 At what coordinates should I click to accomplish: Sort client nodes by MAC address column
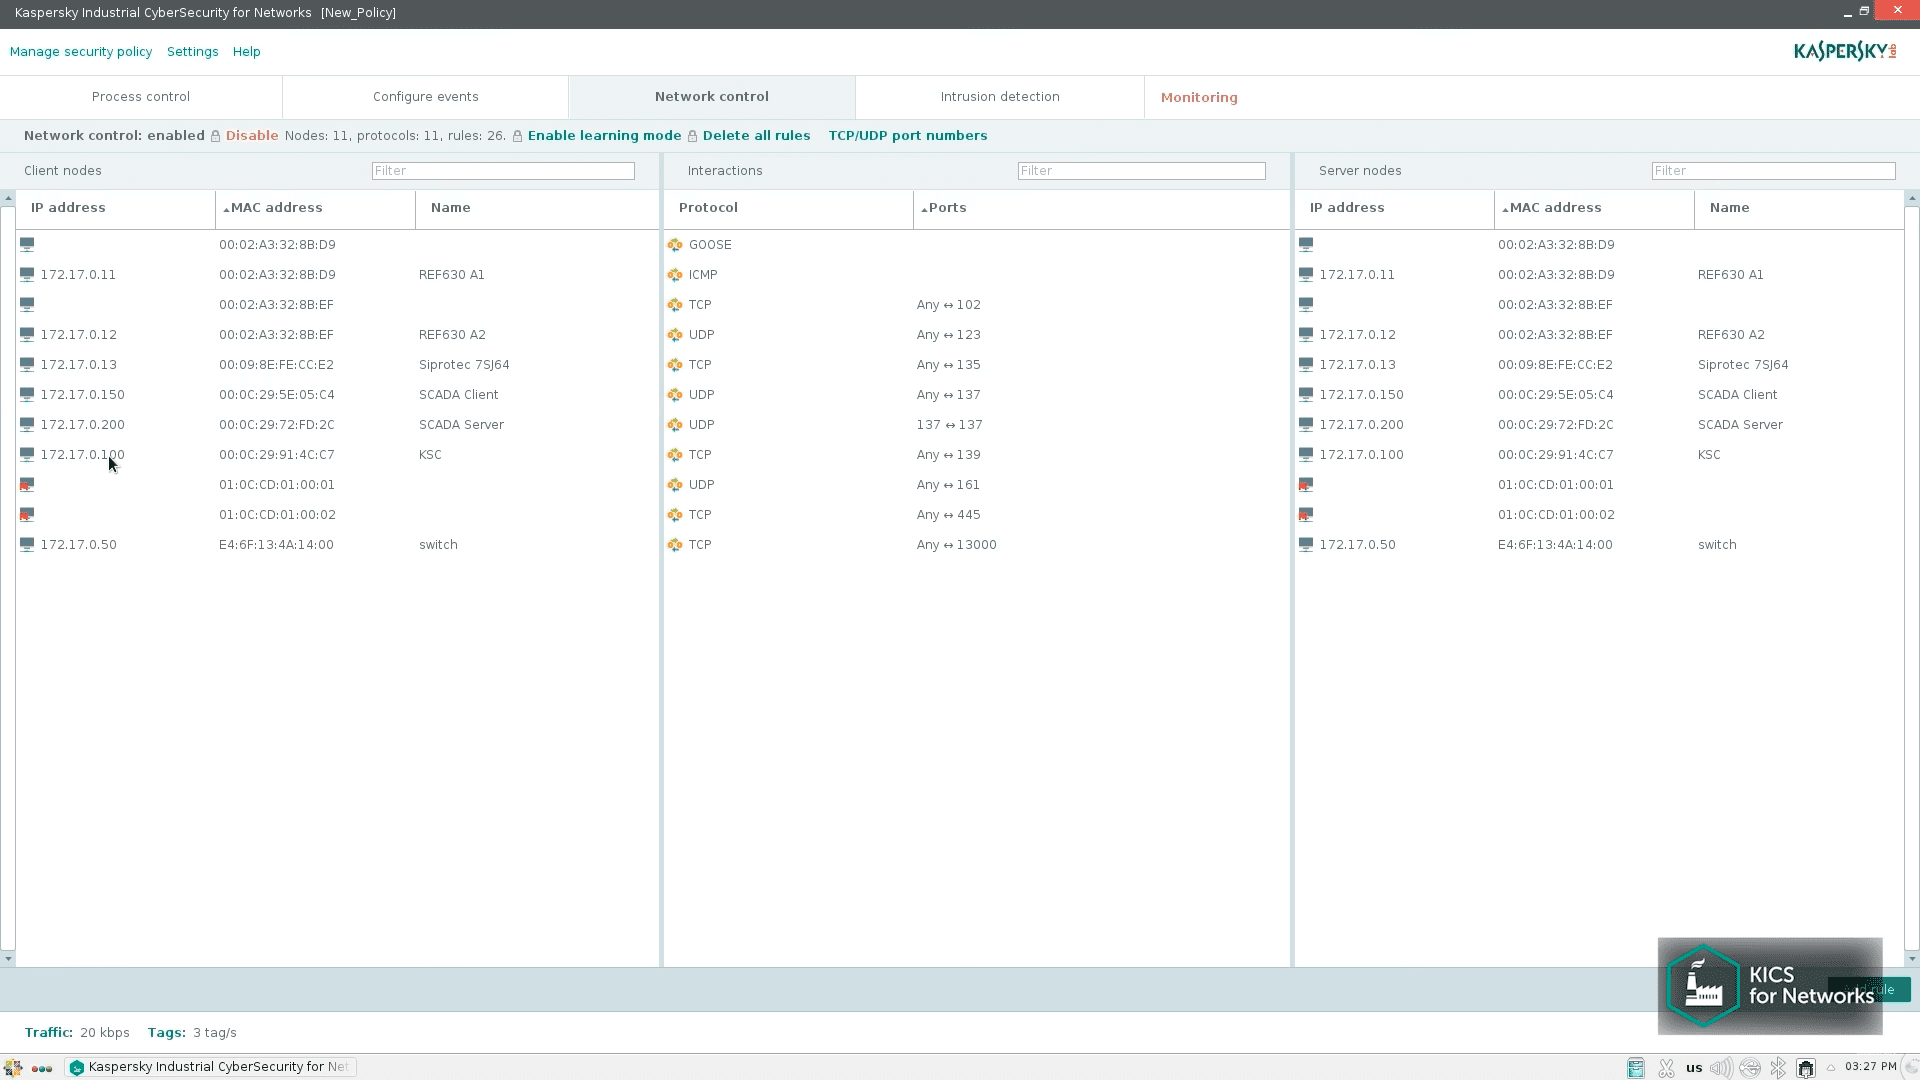[x=276, y=208]
